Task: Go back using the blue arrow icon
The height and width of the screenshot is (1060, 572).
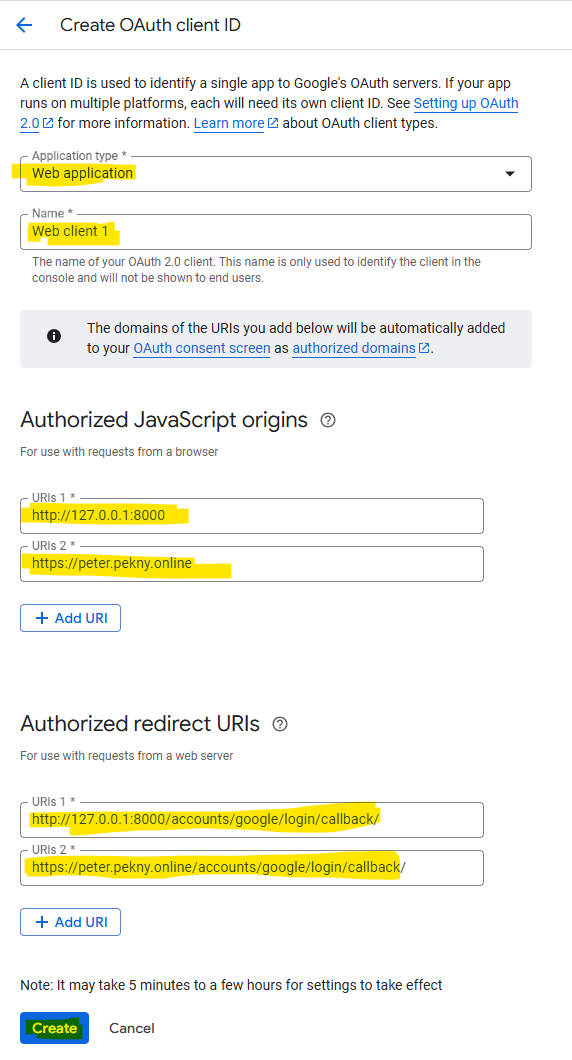Action: 24,25
